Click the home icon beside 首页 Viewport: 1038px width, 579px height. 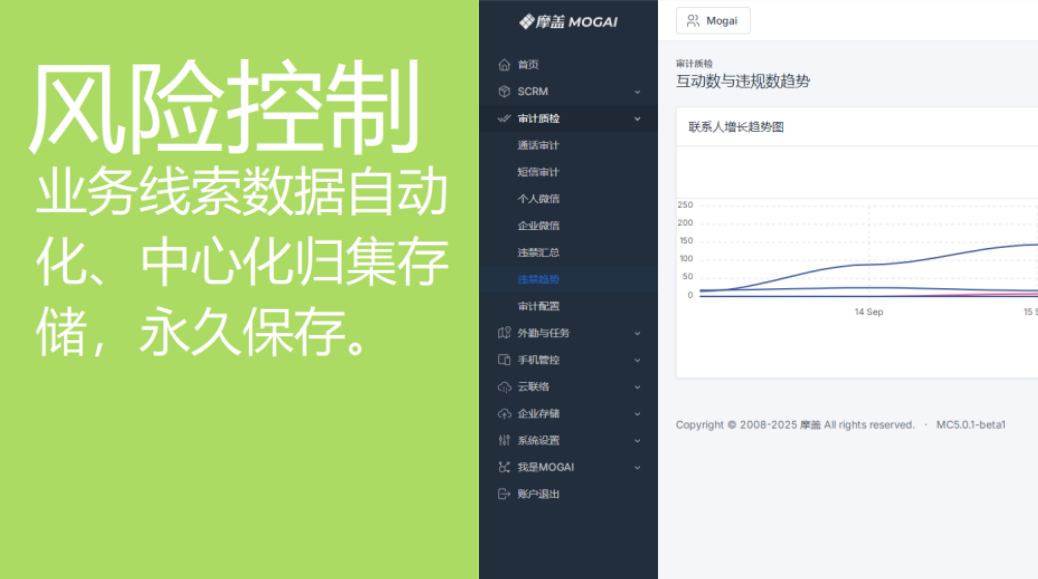coord(504,65)
